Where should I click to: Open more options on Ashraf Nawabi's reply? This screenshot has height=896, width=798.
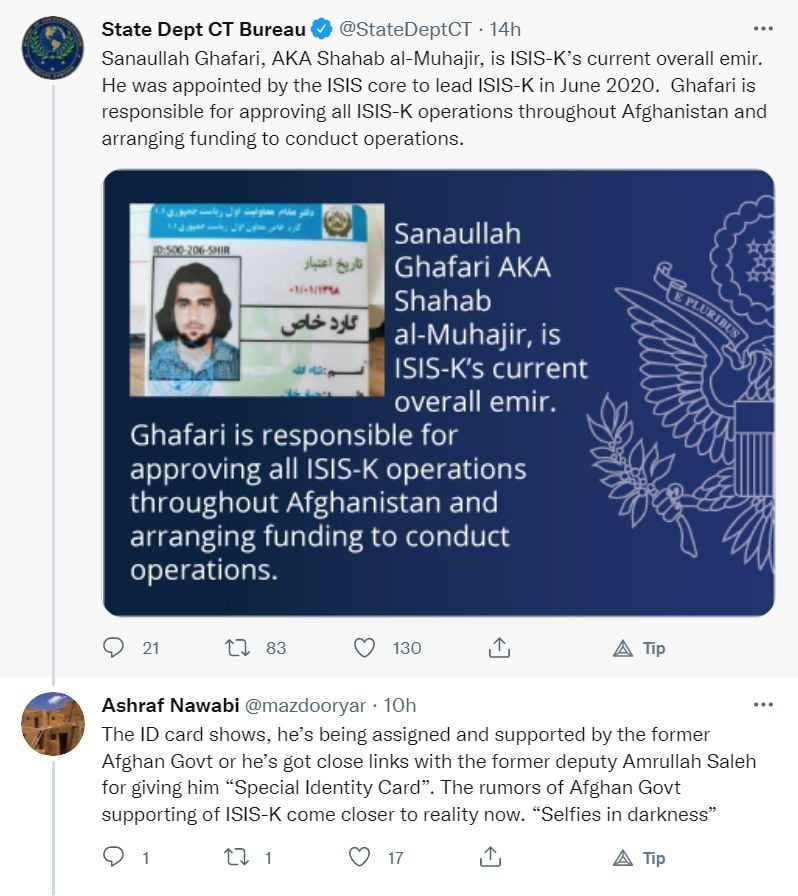coord(763,704)
